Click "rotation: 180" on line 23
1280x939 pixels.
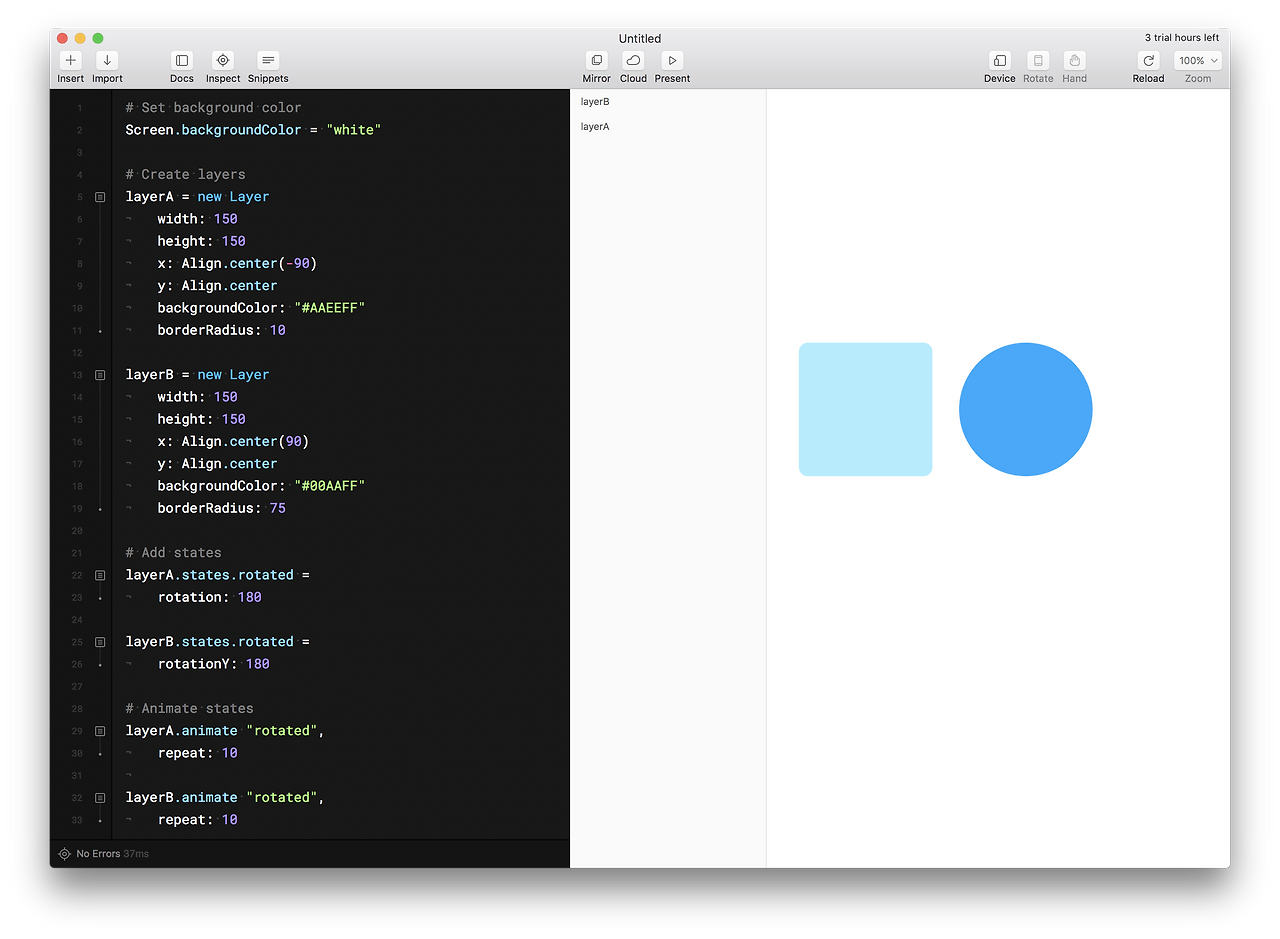(x=209, y=597)
